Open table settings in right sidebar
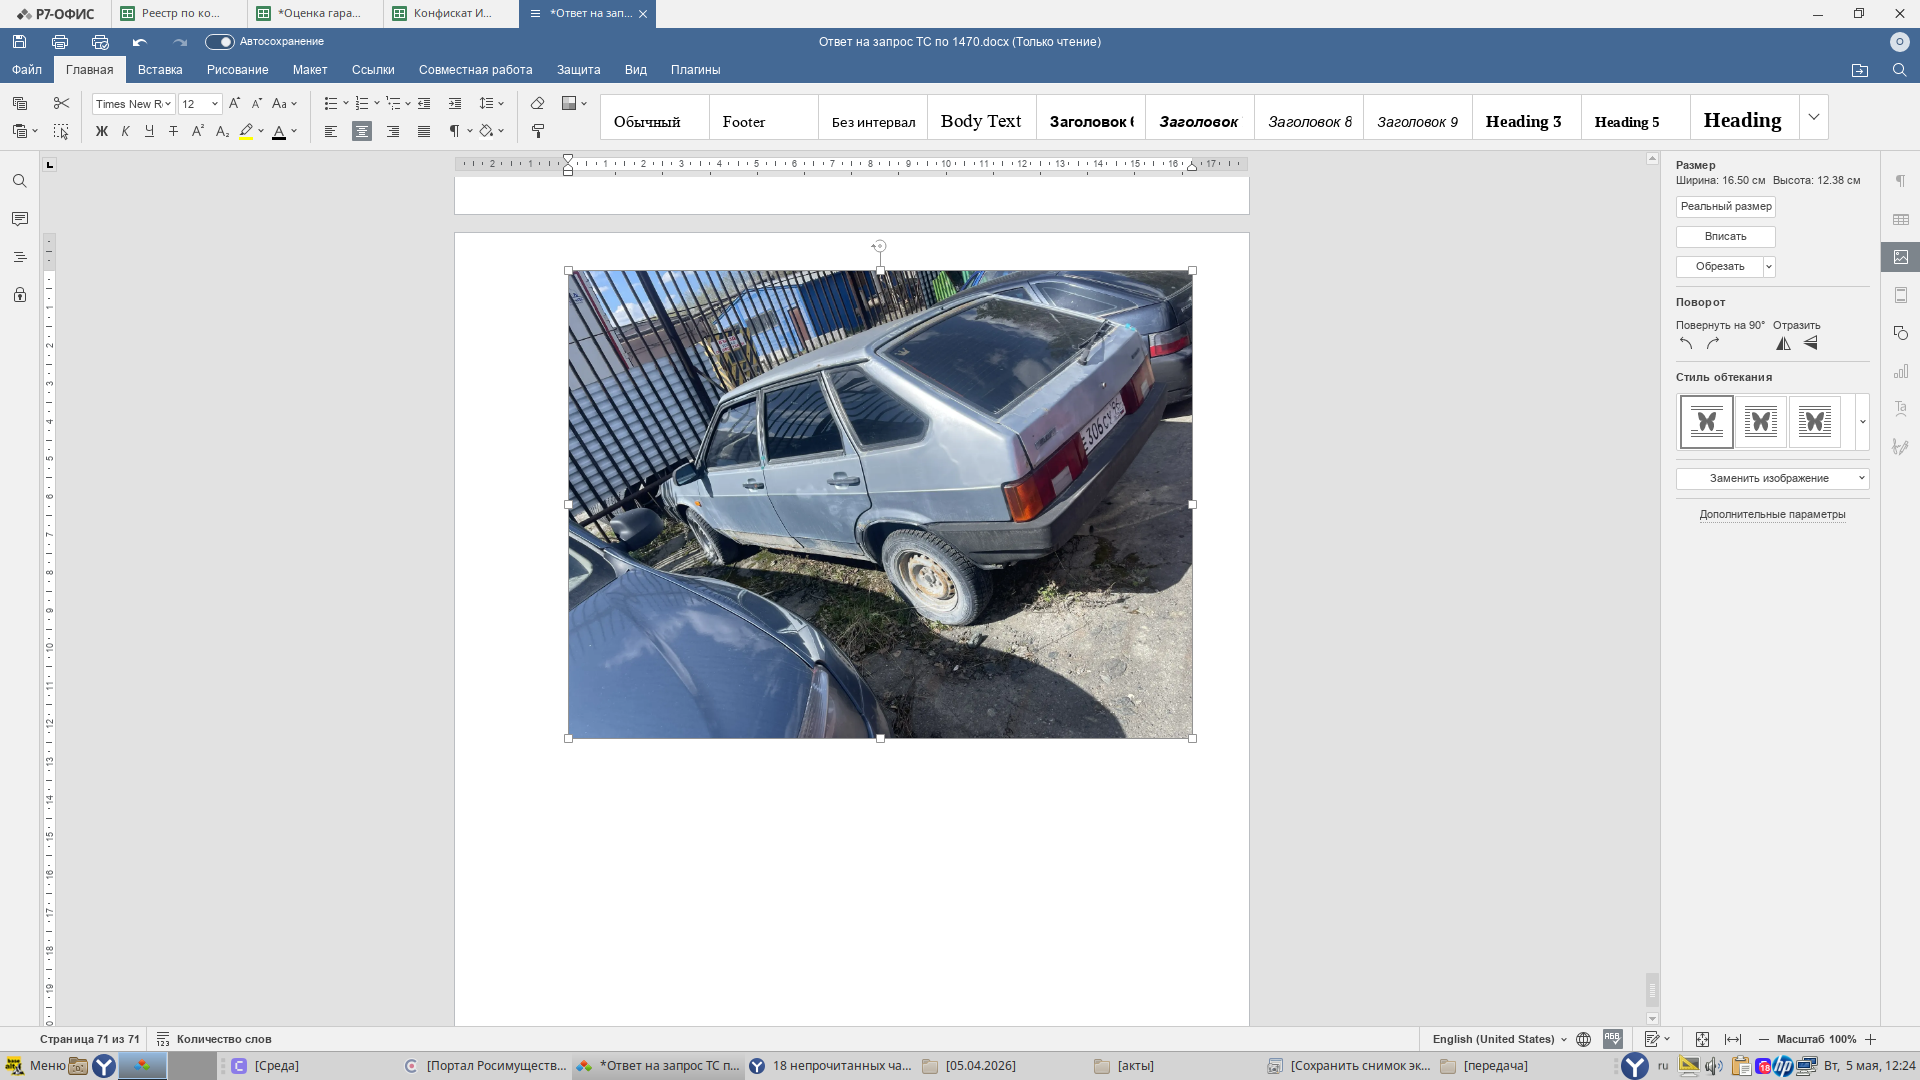 click(1901, 219)
